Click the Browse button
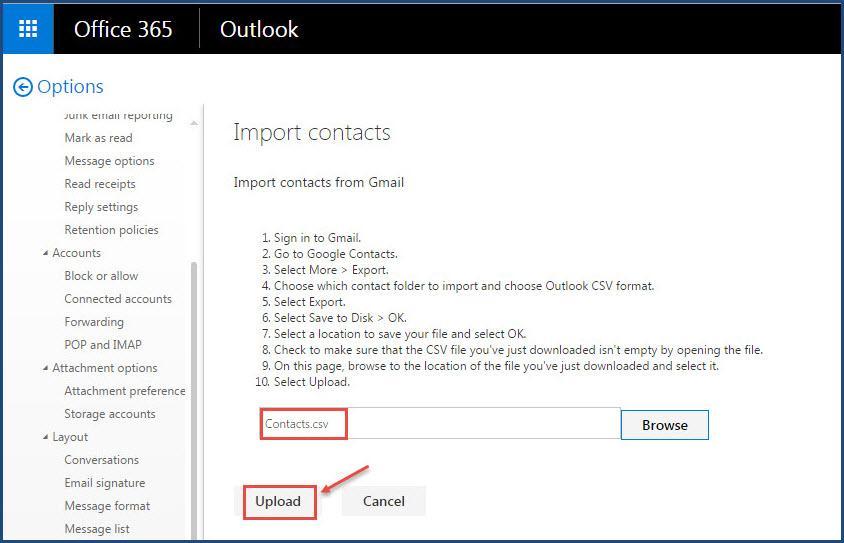The image size is (844, 543). [x=665, y=425]
